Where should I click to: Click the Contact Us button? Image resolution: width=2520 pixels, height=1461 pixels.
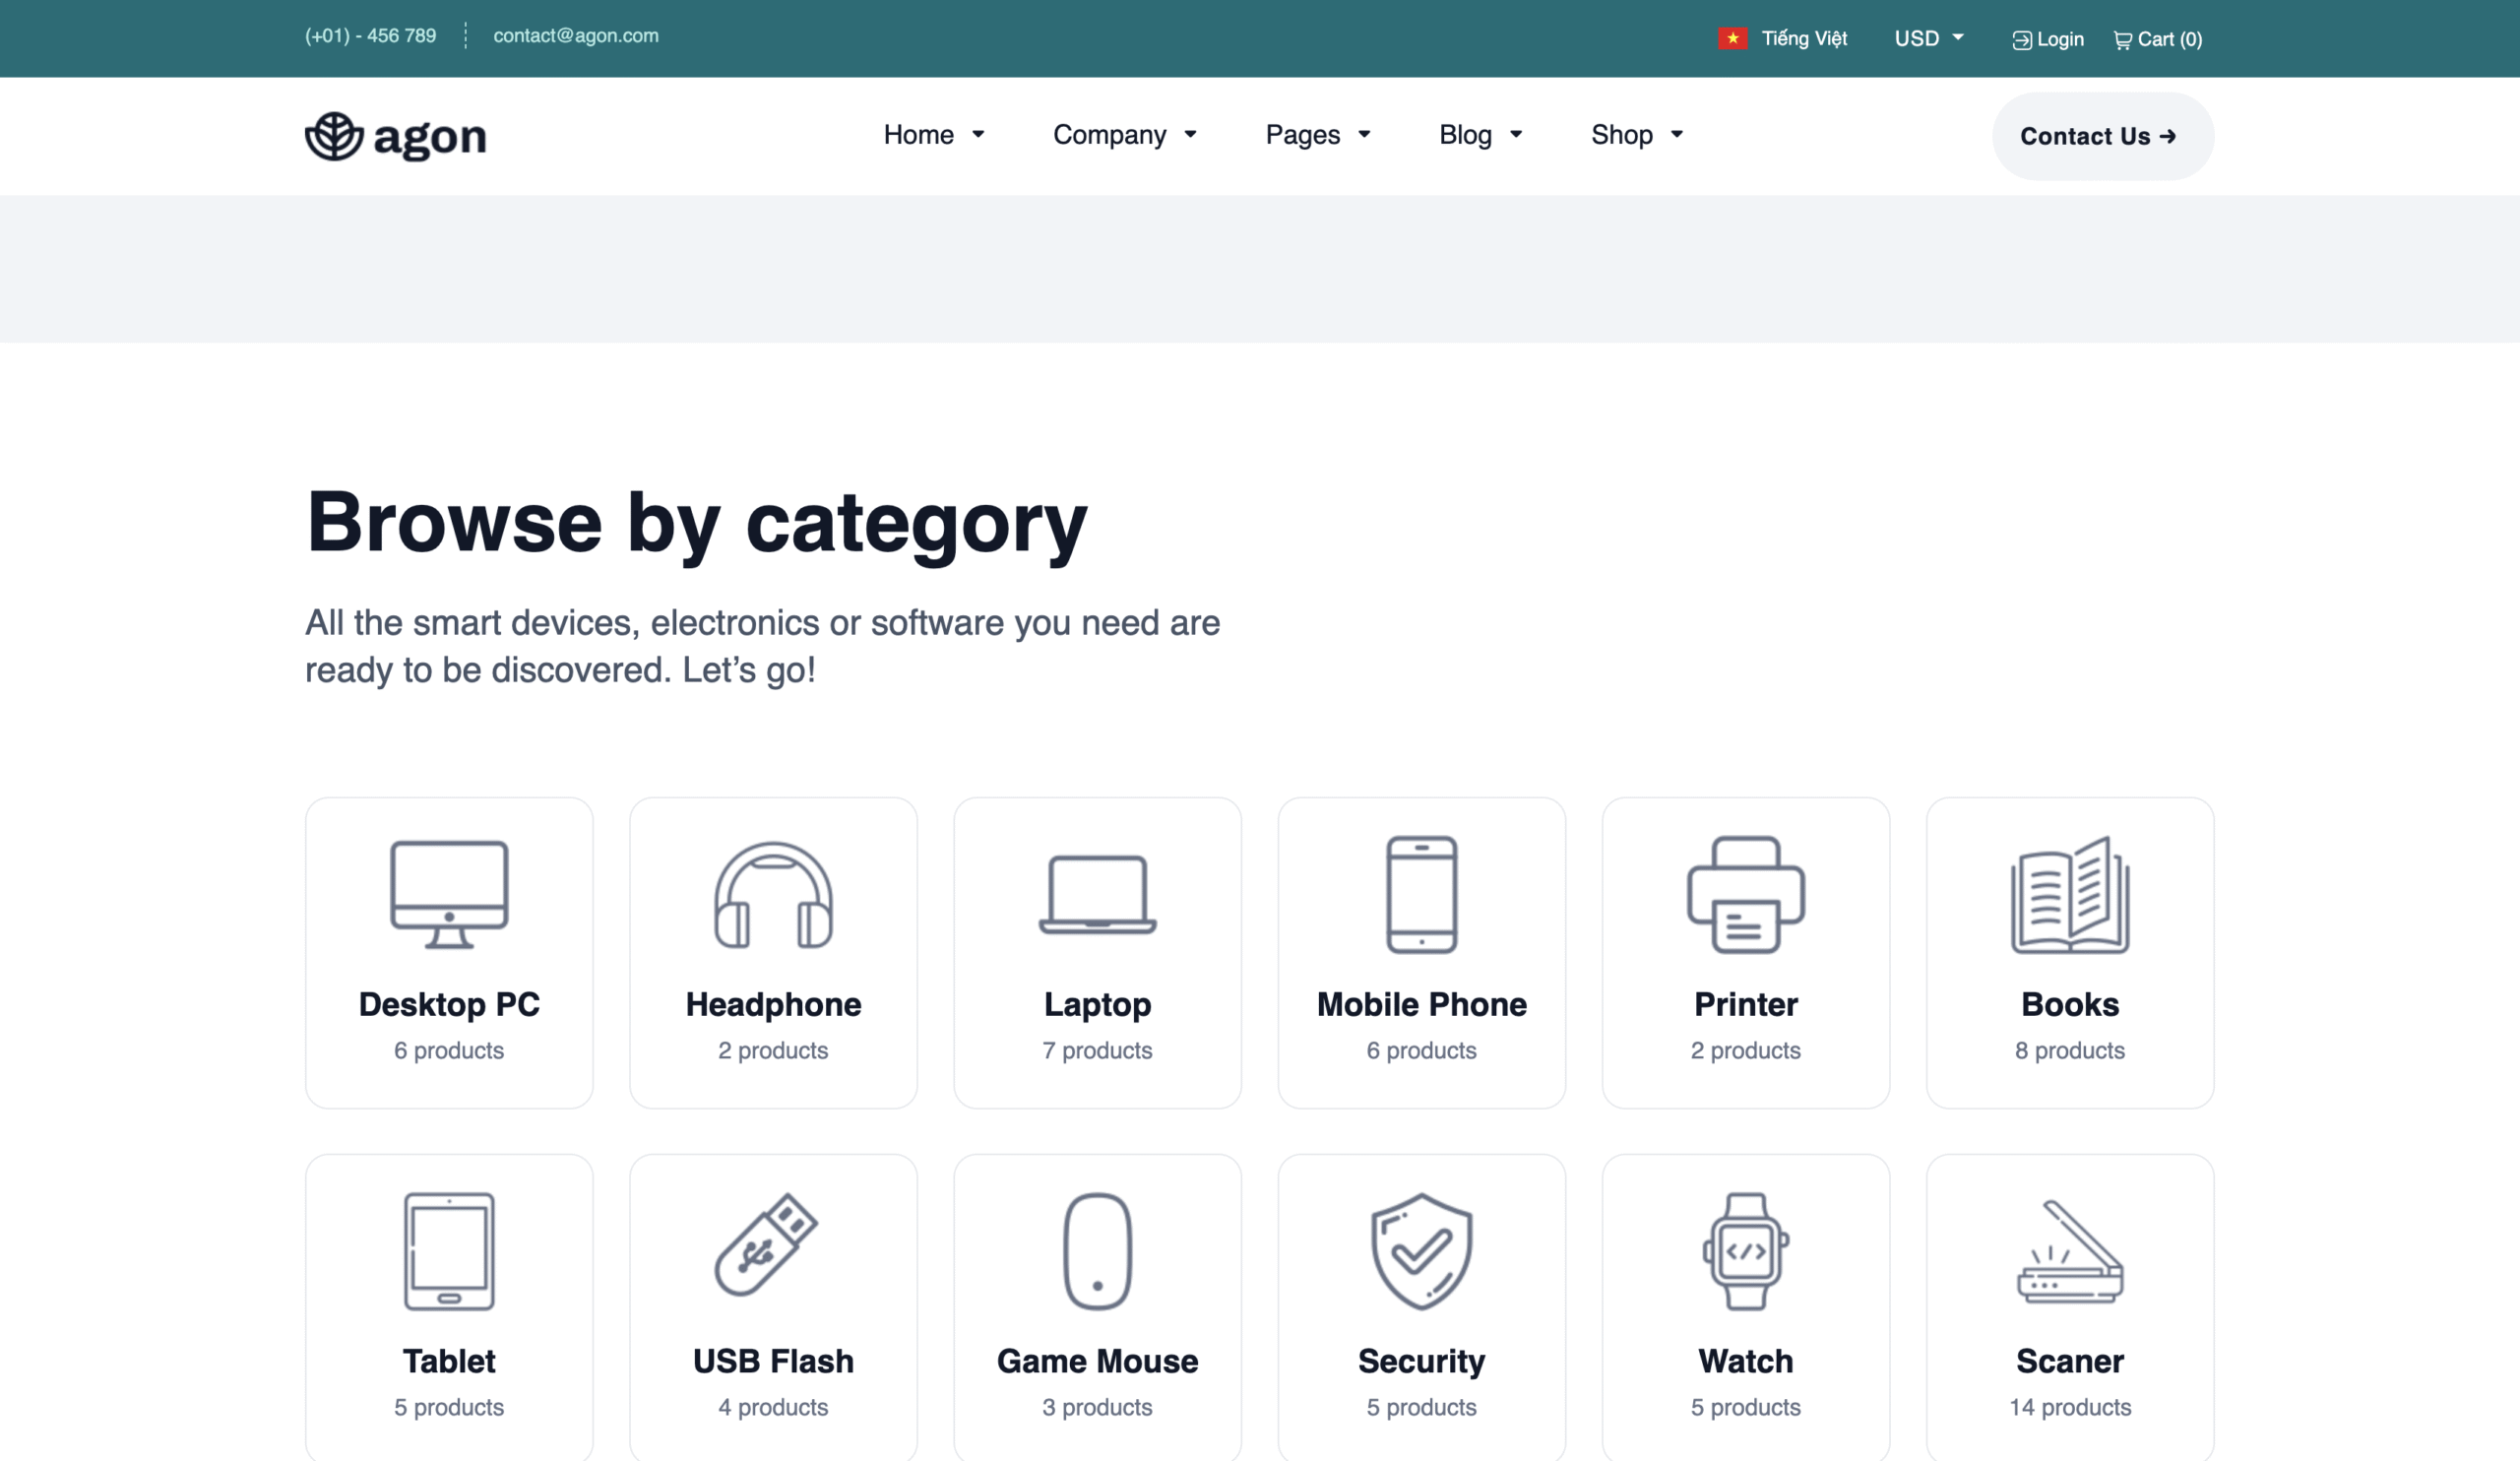point(2101,136)
